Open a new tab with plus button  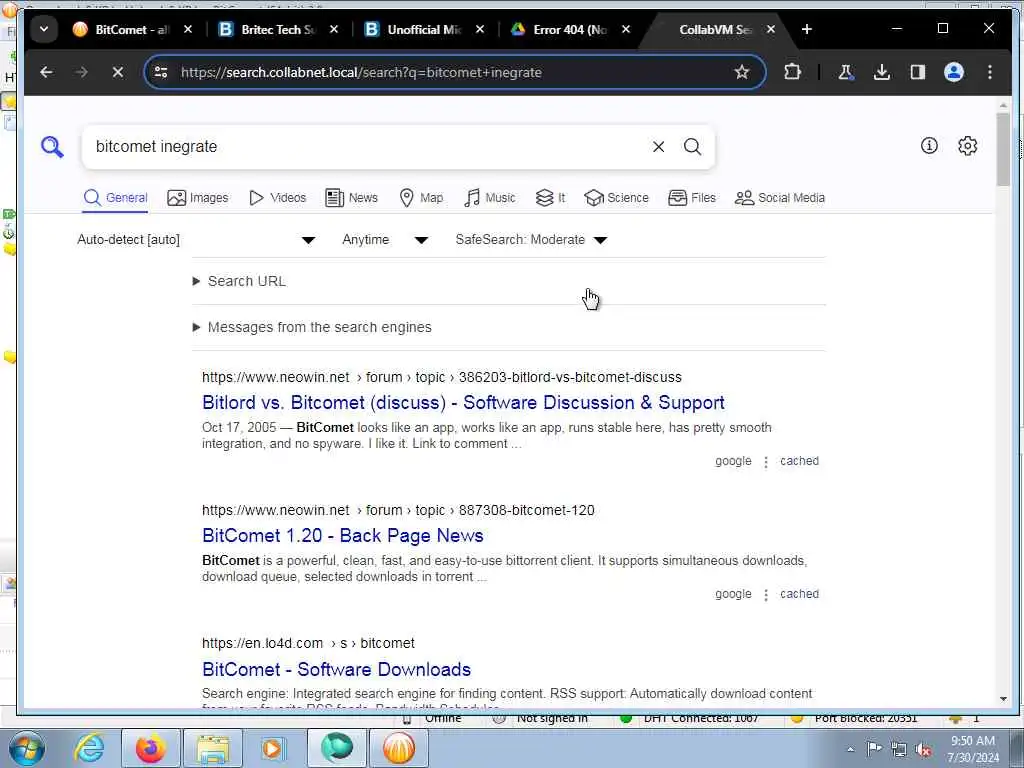coord(807,29)
